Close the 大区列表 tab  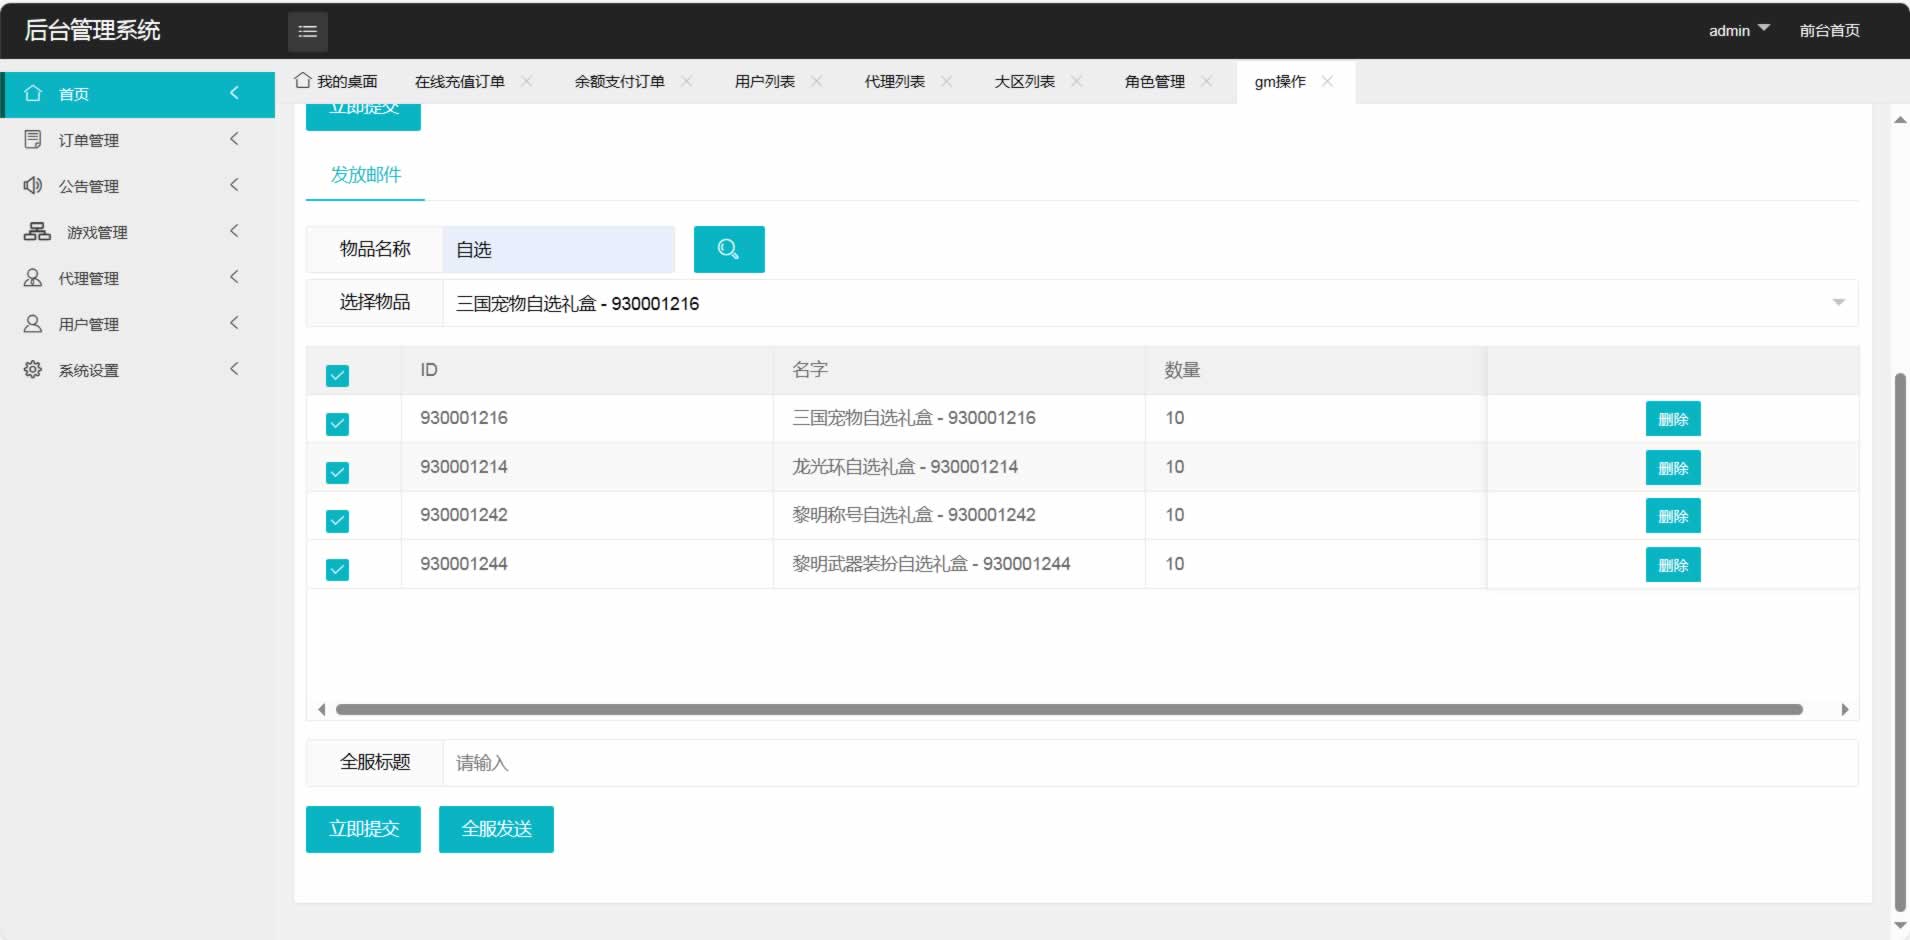1077,81
